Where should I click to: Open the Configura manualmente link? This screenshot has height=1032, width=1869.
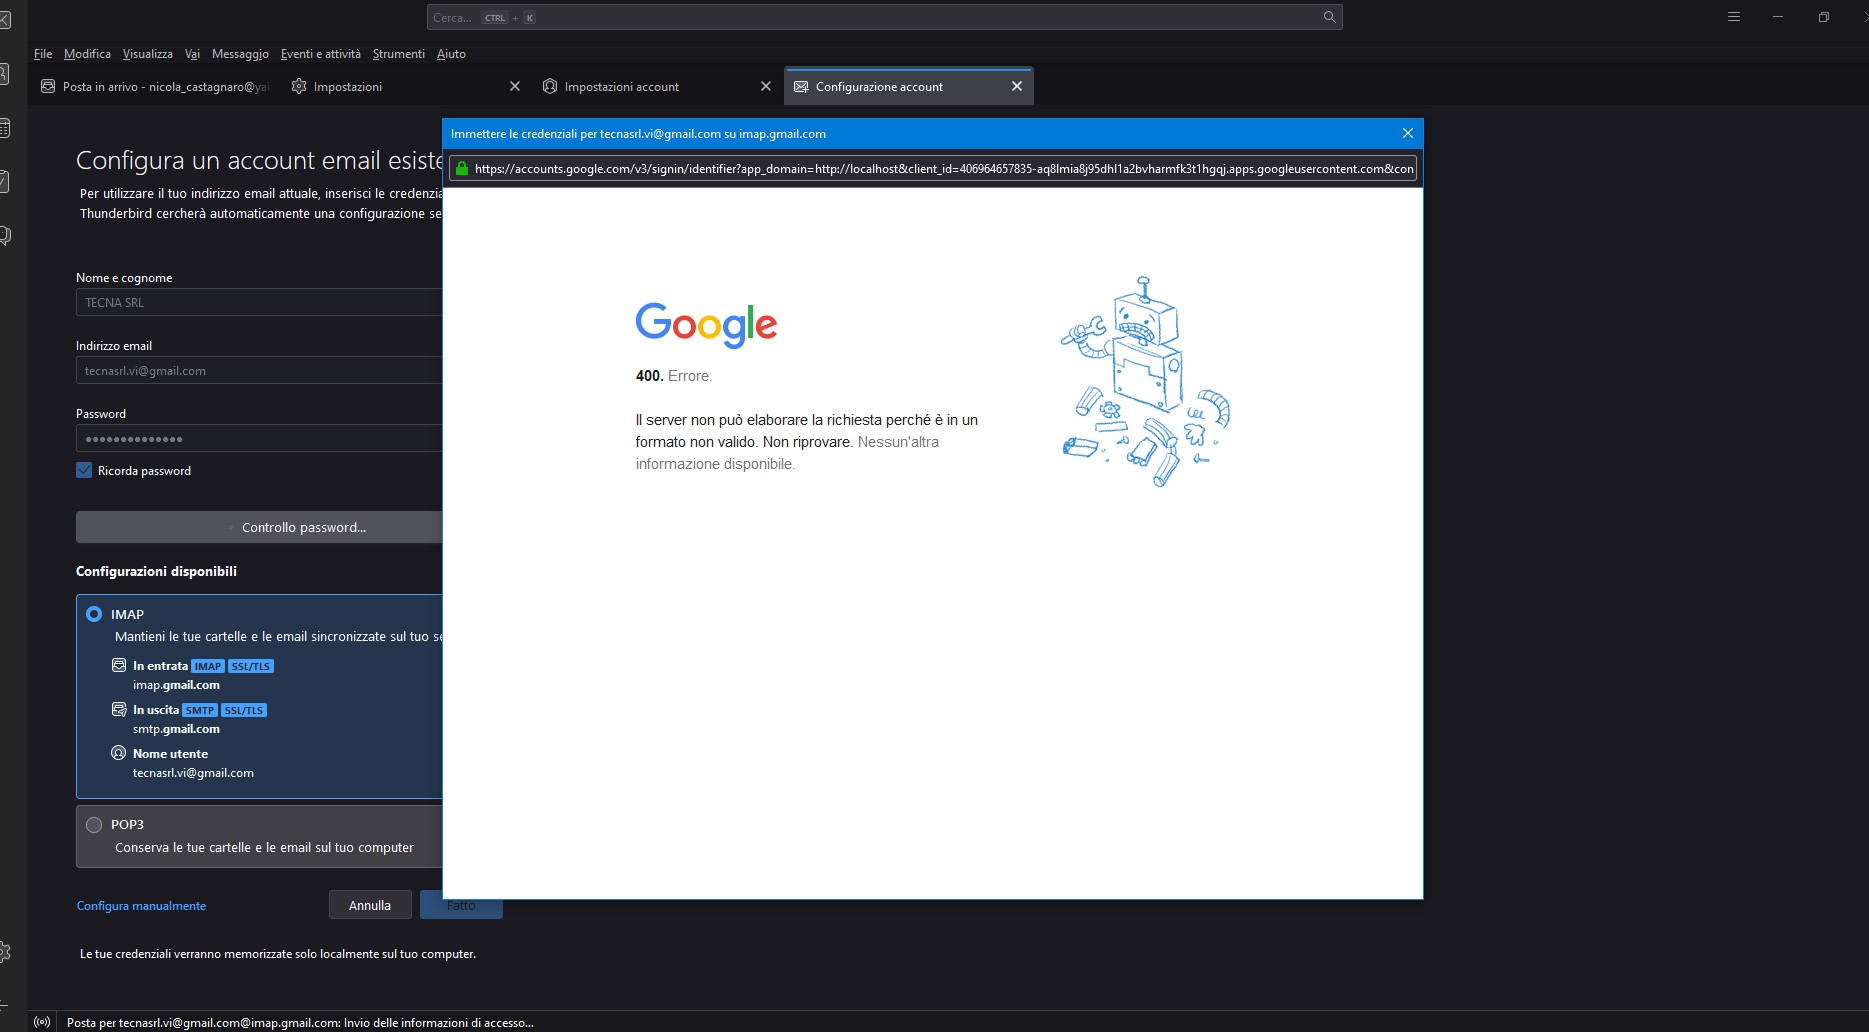141,906
